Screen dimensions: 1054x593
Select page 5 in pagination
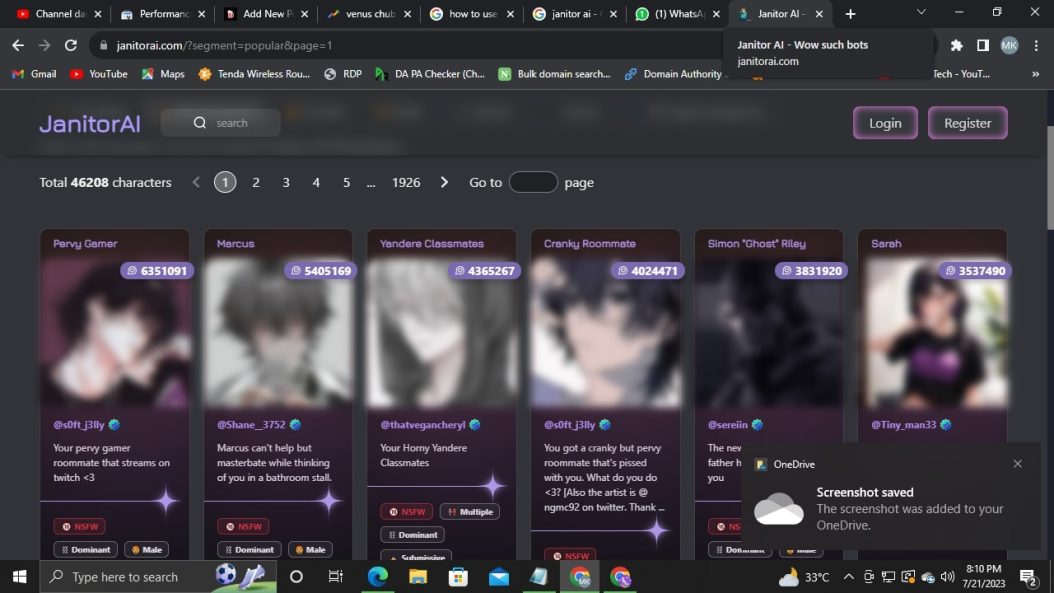click(346, 182)
